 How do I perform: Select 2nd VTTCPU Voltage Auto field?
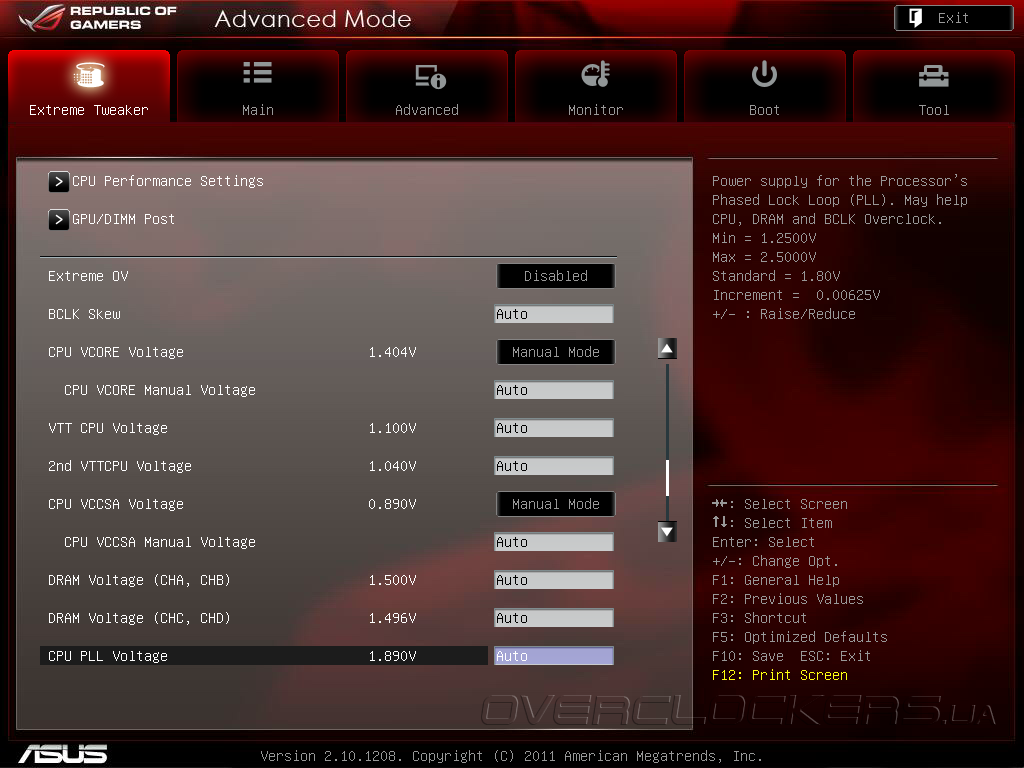554,466
